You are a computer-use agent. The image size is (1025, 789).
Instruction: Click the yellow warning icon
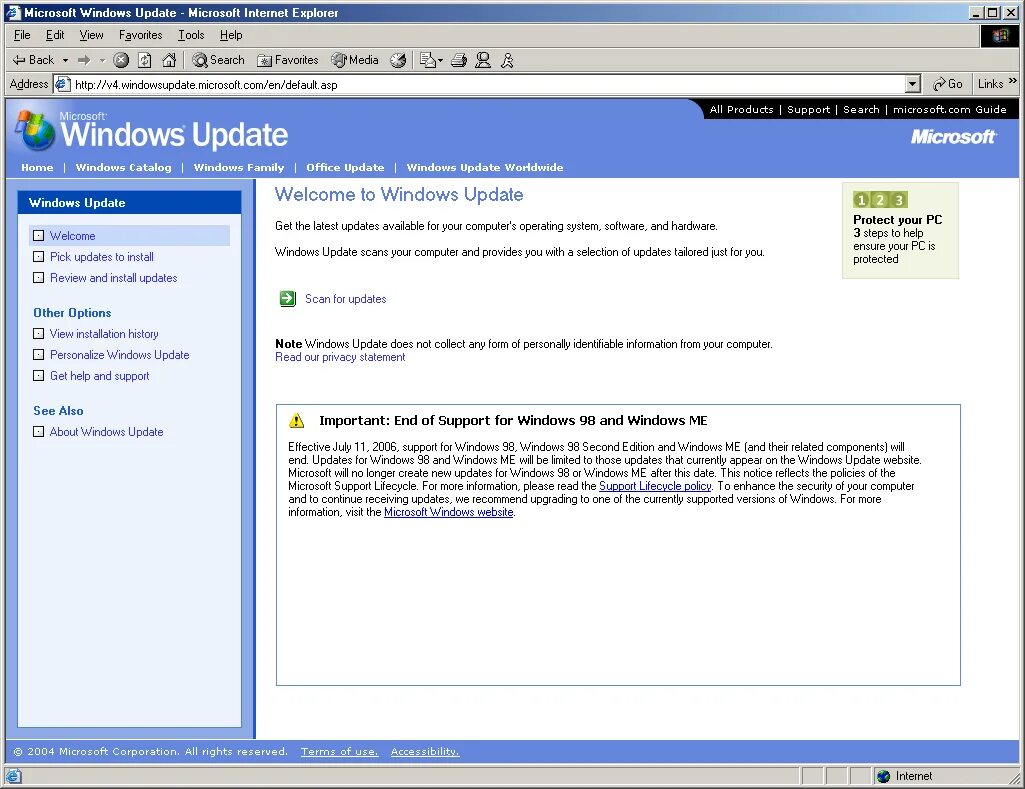click(297, 420)
